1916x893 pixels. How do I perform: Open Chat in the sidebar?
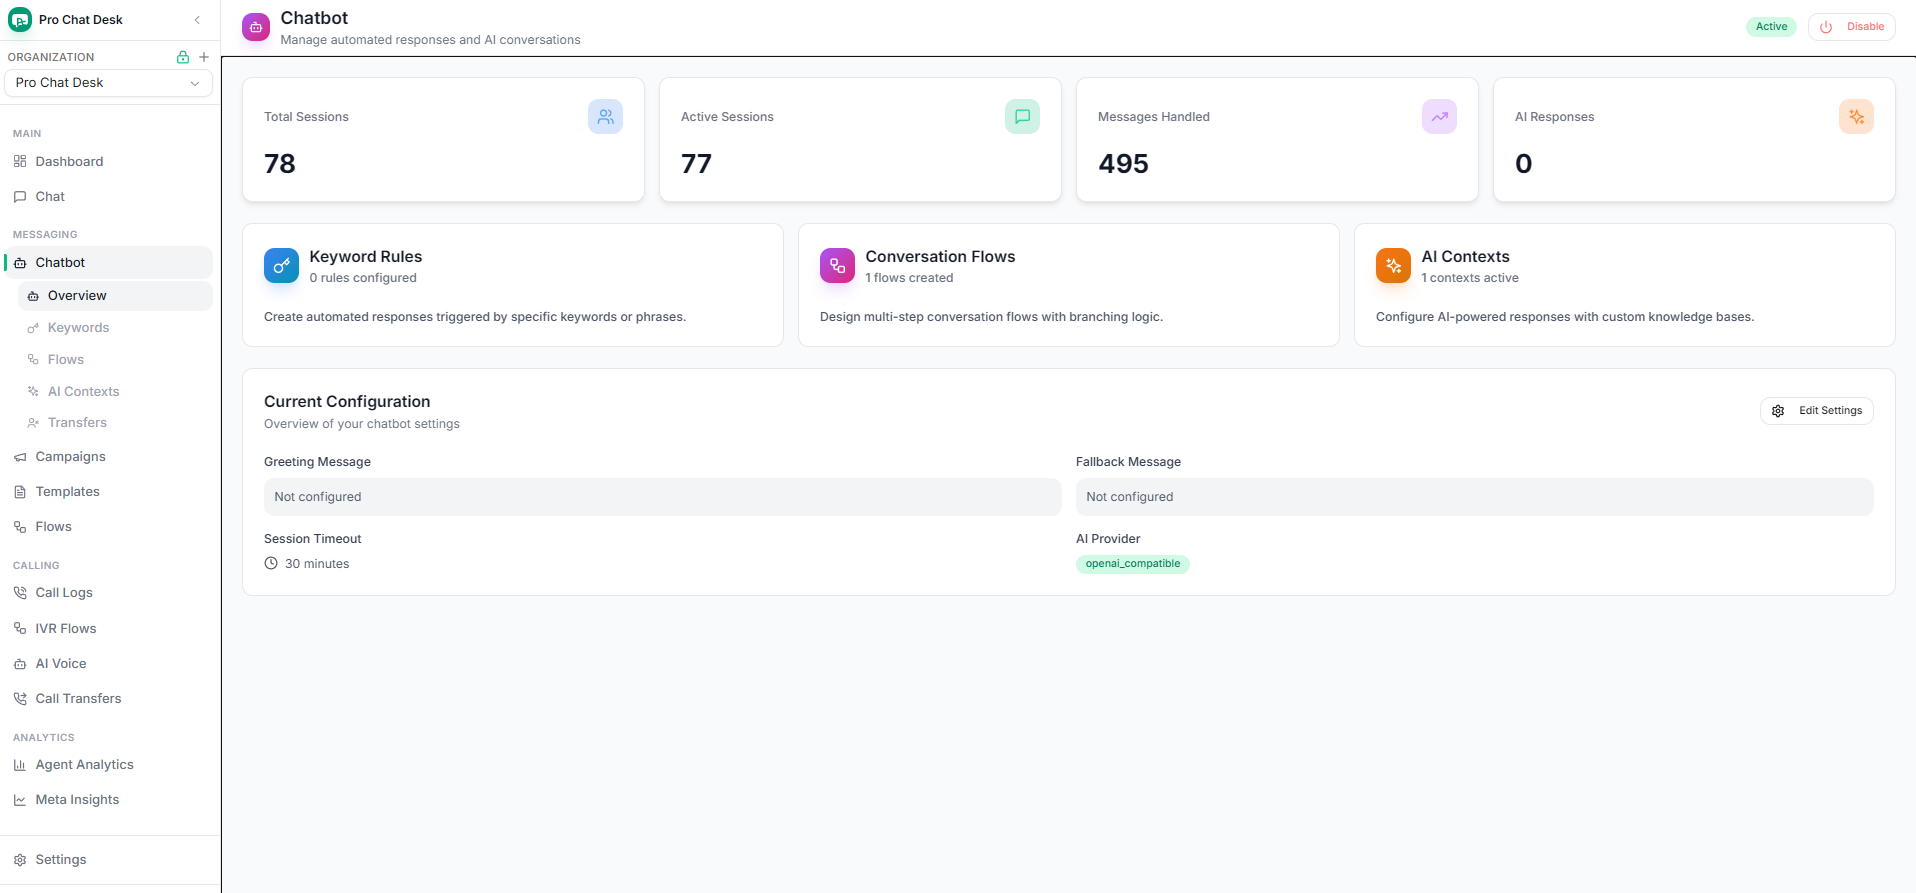pyautogui.click(x=108, y=197)
